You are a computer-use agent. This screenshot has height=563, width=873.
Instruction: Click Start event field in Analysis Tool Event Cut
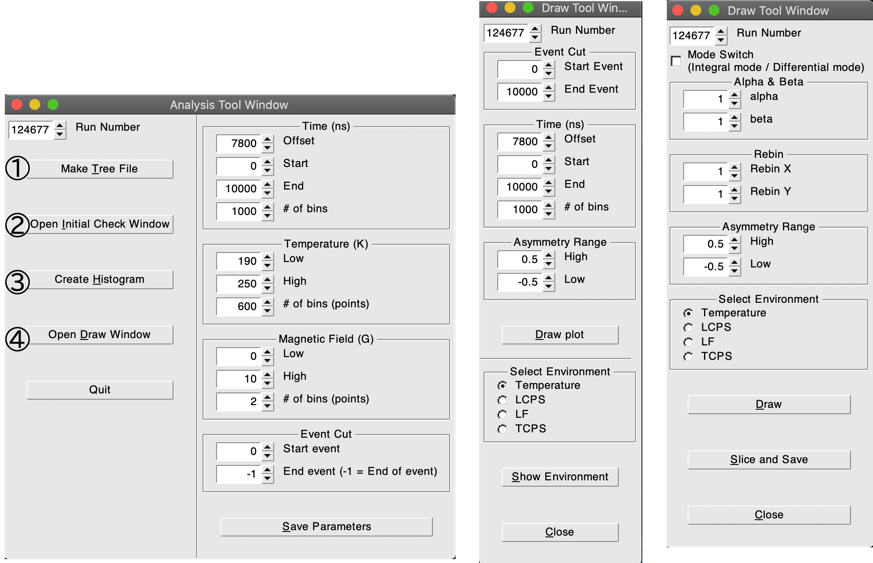(239, 451)
